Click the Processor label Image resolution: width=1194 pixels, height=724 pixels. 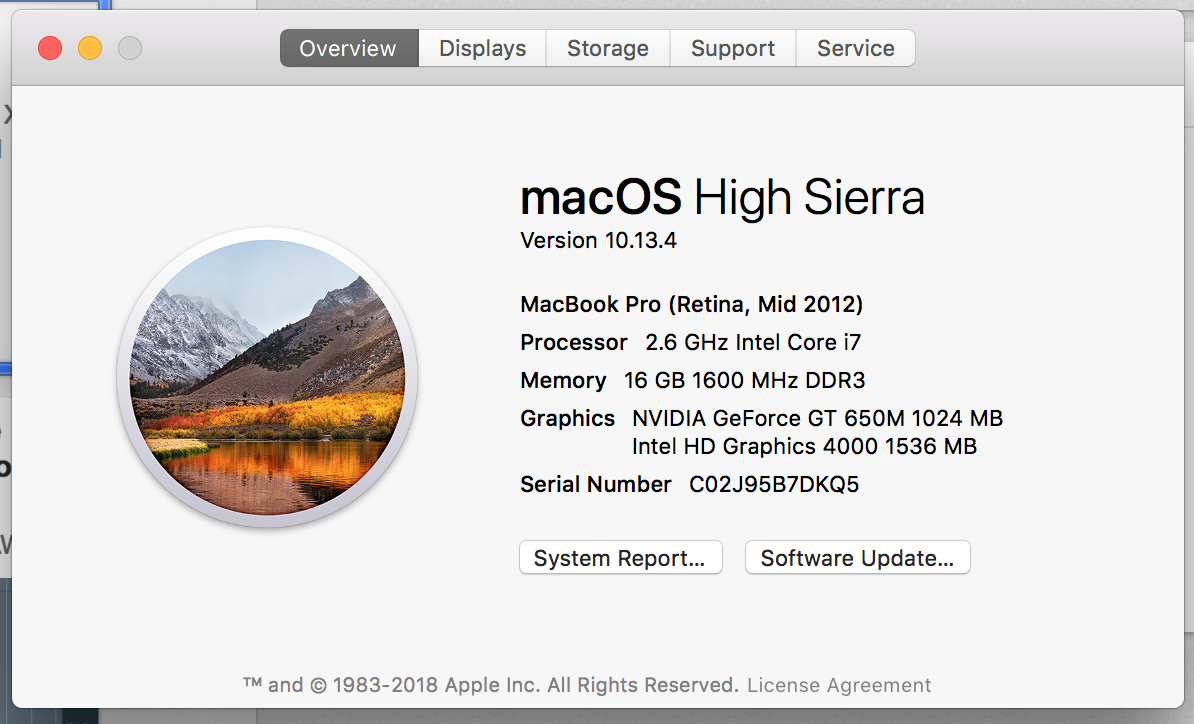point(573,343)
